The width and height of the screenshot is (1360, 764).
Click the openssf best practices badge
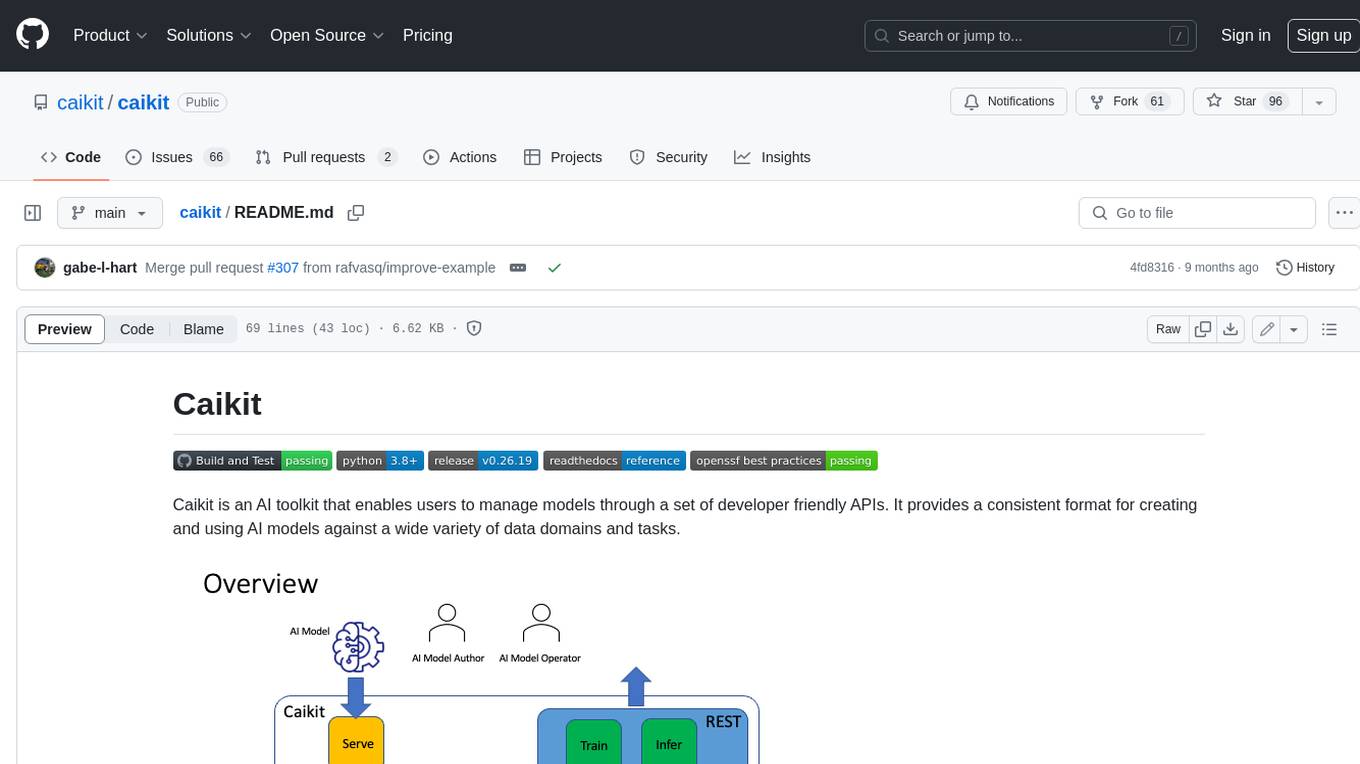(784, 461)
